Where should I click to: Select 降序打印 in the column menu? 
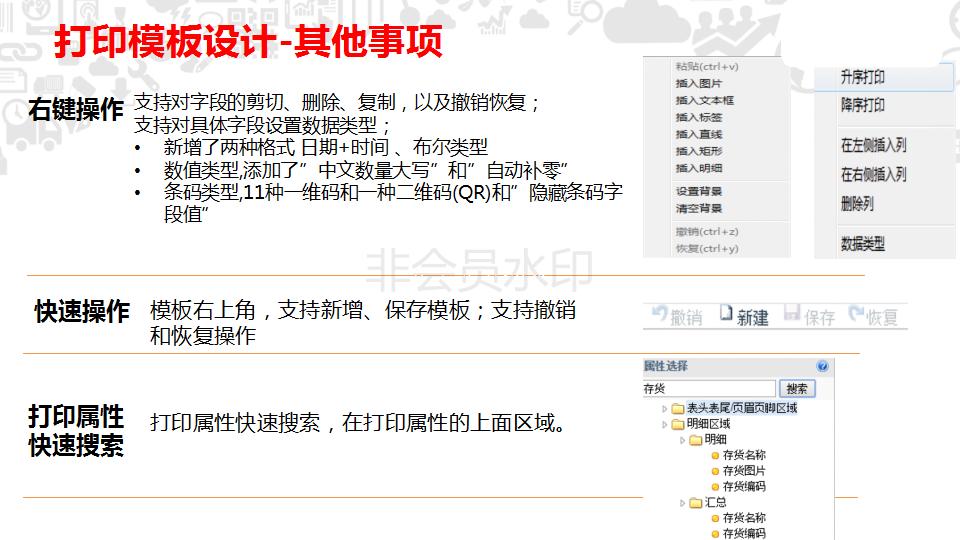tap(862, 105)
